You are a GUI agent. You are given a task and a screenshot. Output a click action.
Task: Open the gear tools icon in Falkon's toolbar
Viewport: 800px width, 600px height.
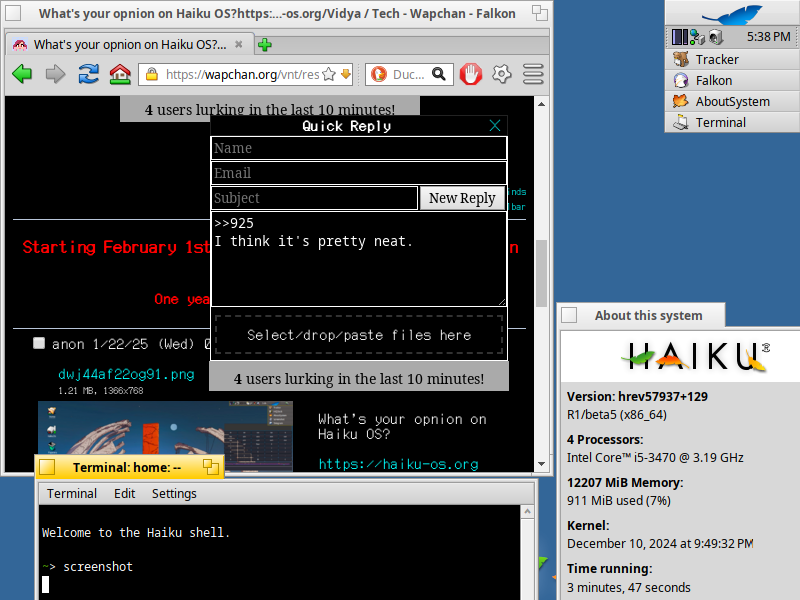pos(502,74)
